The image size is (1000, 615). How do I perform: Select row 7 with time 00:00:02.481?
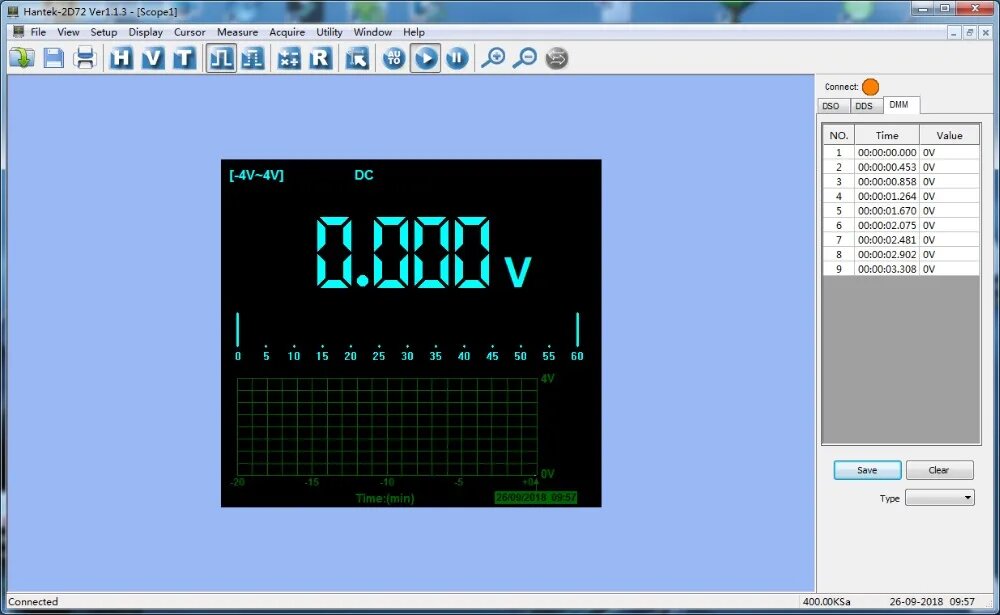901,240
